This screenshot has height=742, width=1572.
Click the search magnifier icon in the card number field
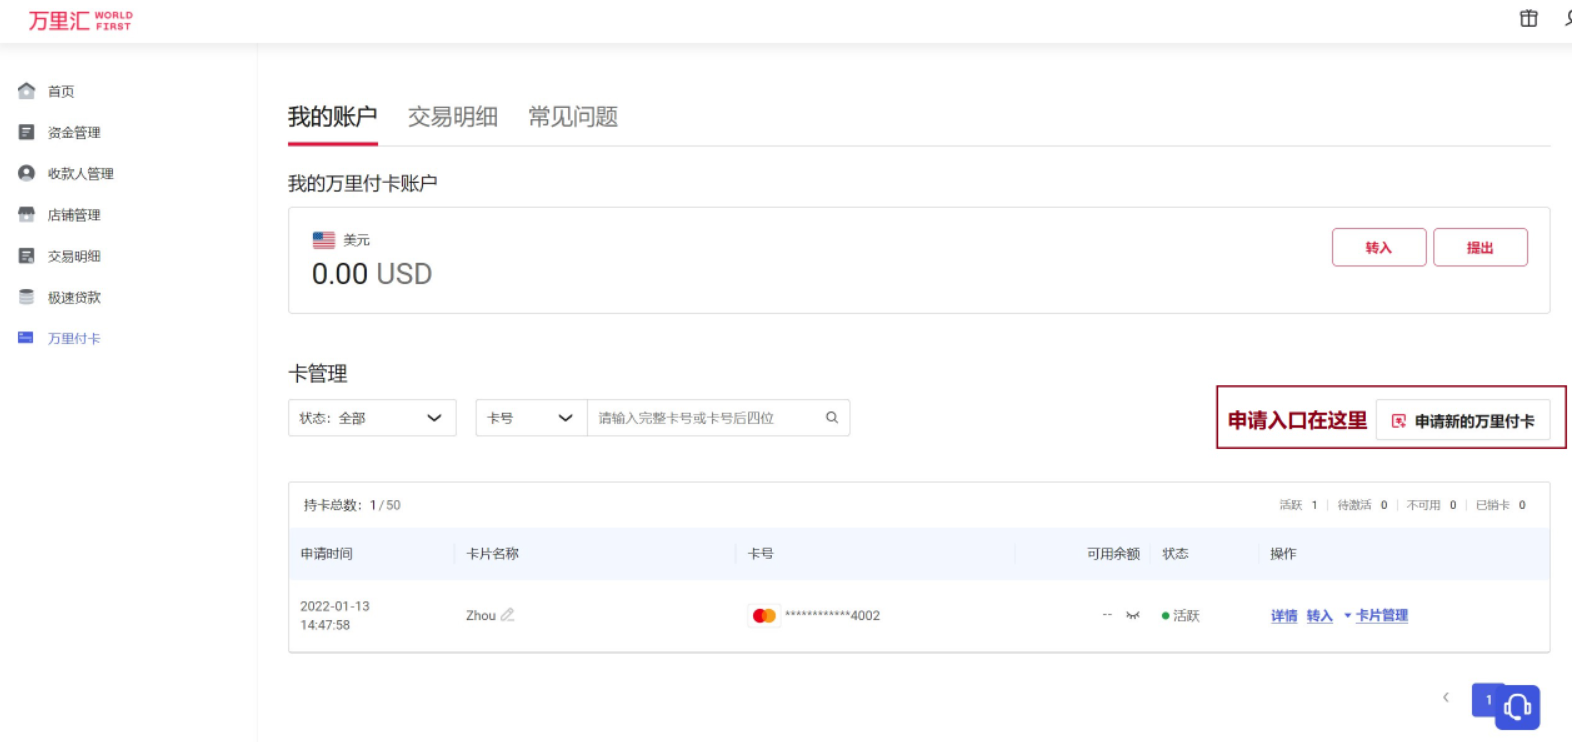[x=832, y=418]
